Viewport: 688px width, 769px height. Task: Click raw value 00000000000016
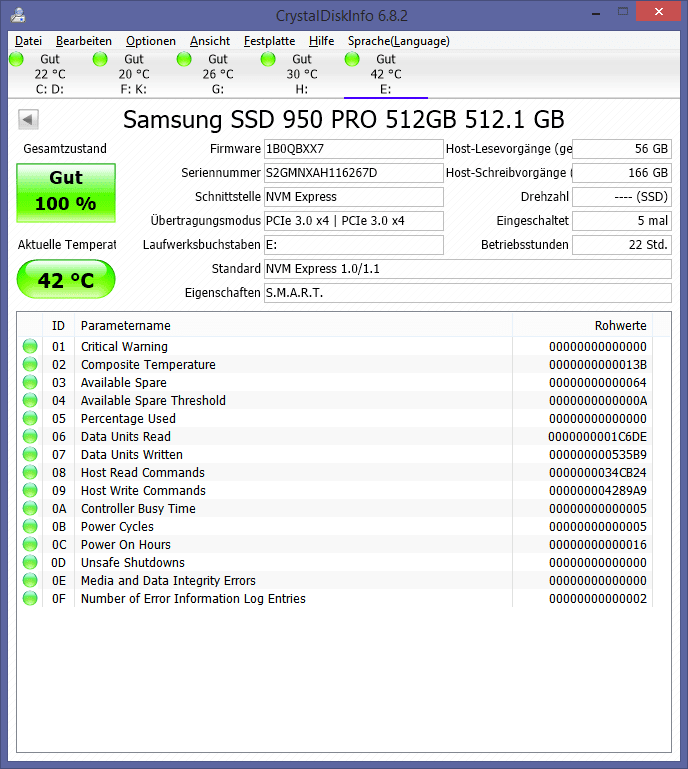(598, 544)
